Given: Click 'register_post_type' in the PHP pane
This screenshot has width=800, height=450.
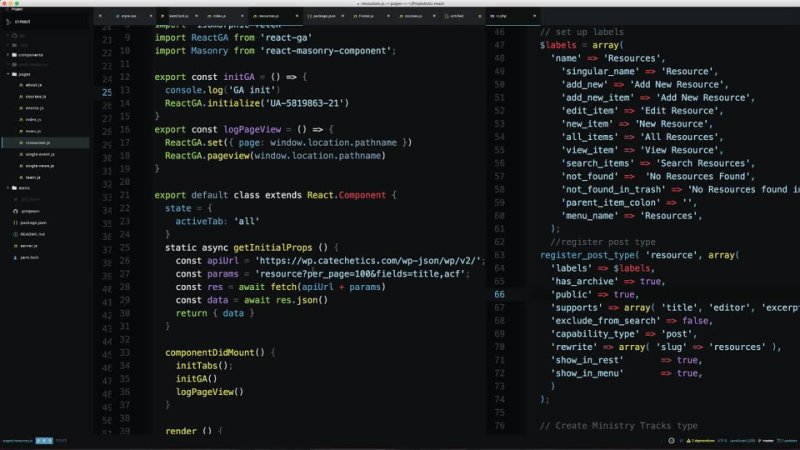Looking at the screenshot, I should (587, 255).
